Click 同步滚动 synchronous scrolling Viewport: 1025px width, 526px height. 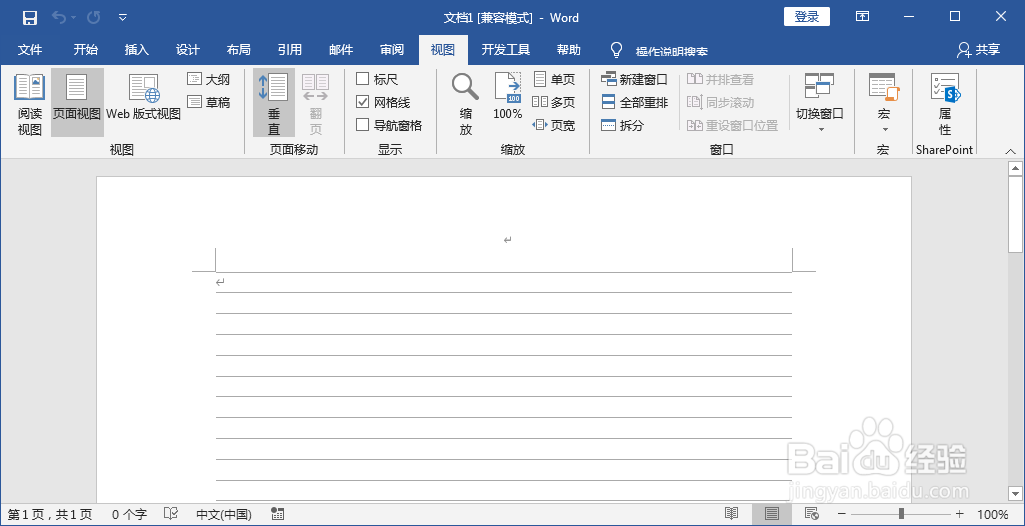tap(720, 103)
